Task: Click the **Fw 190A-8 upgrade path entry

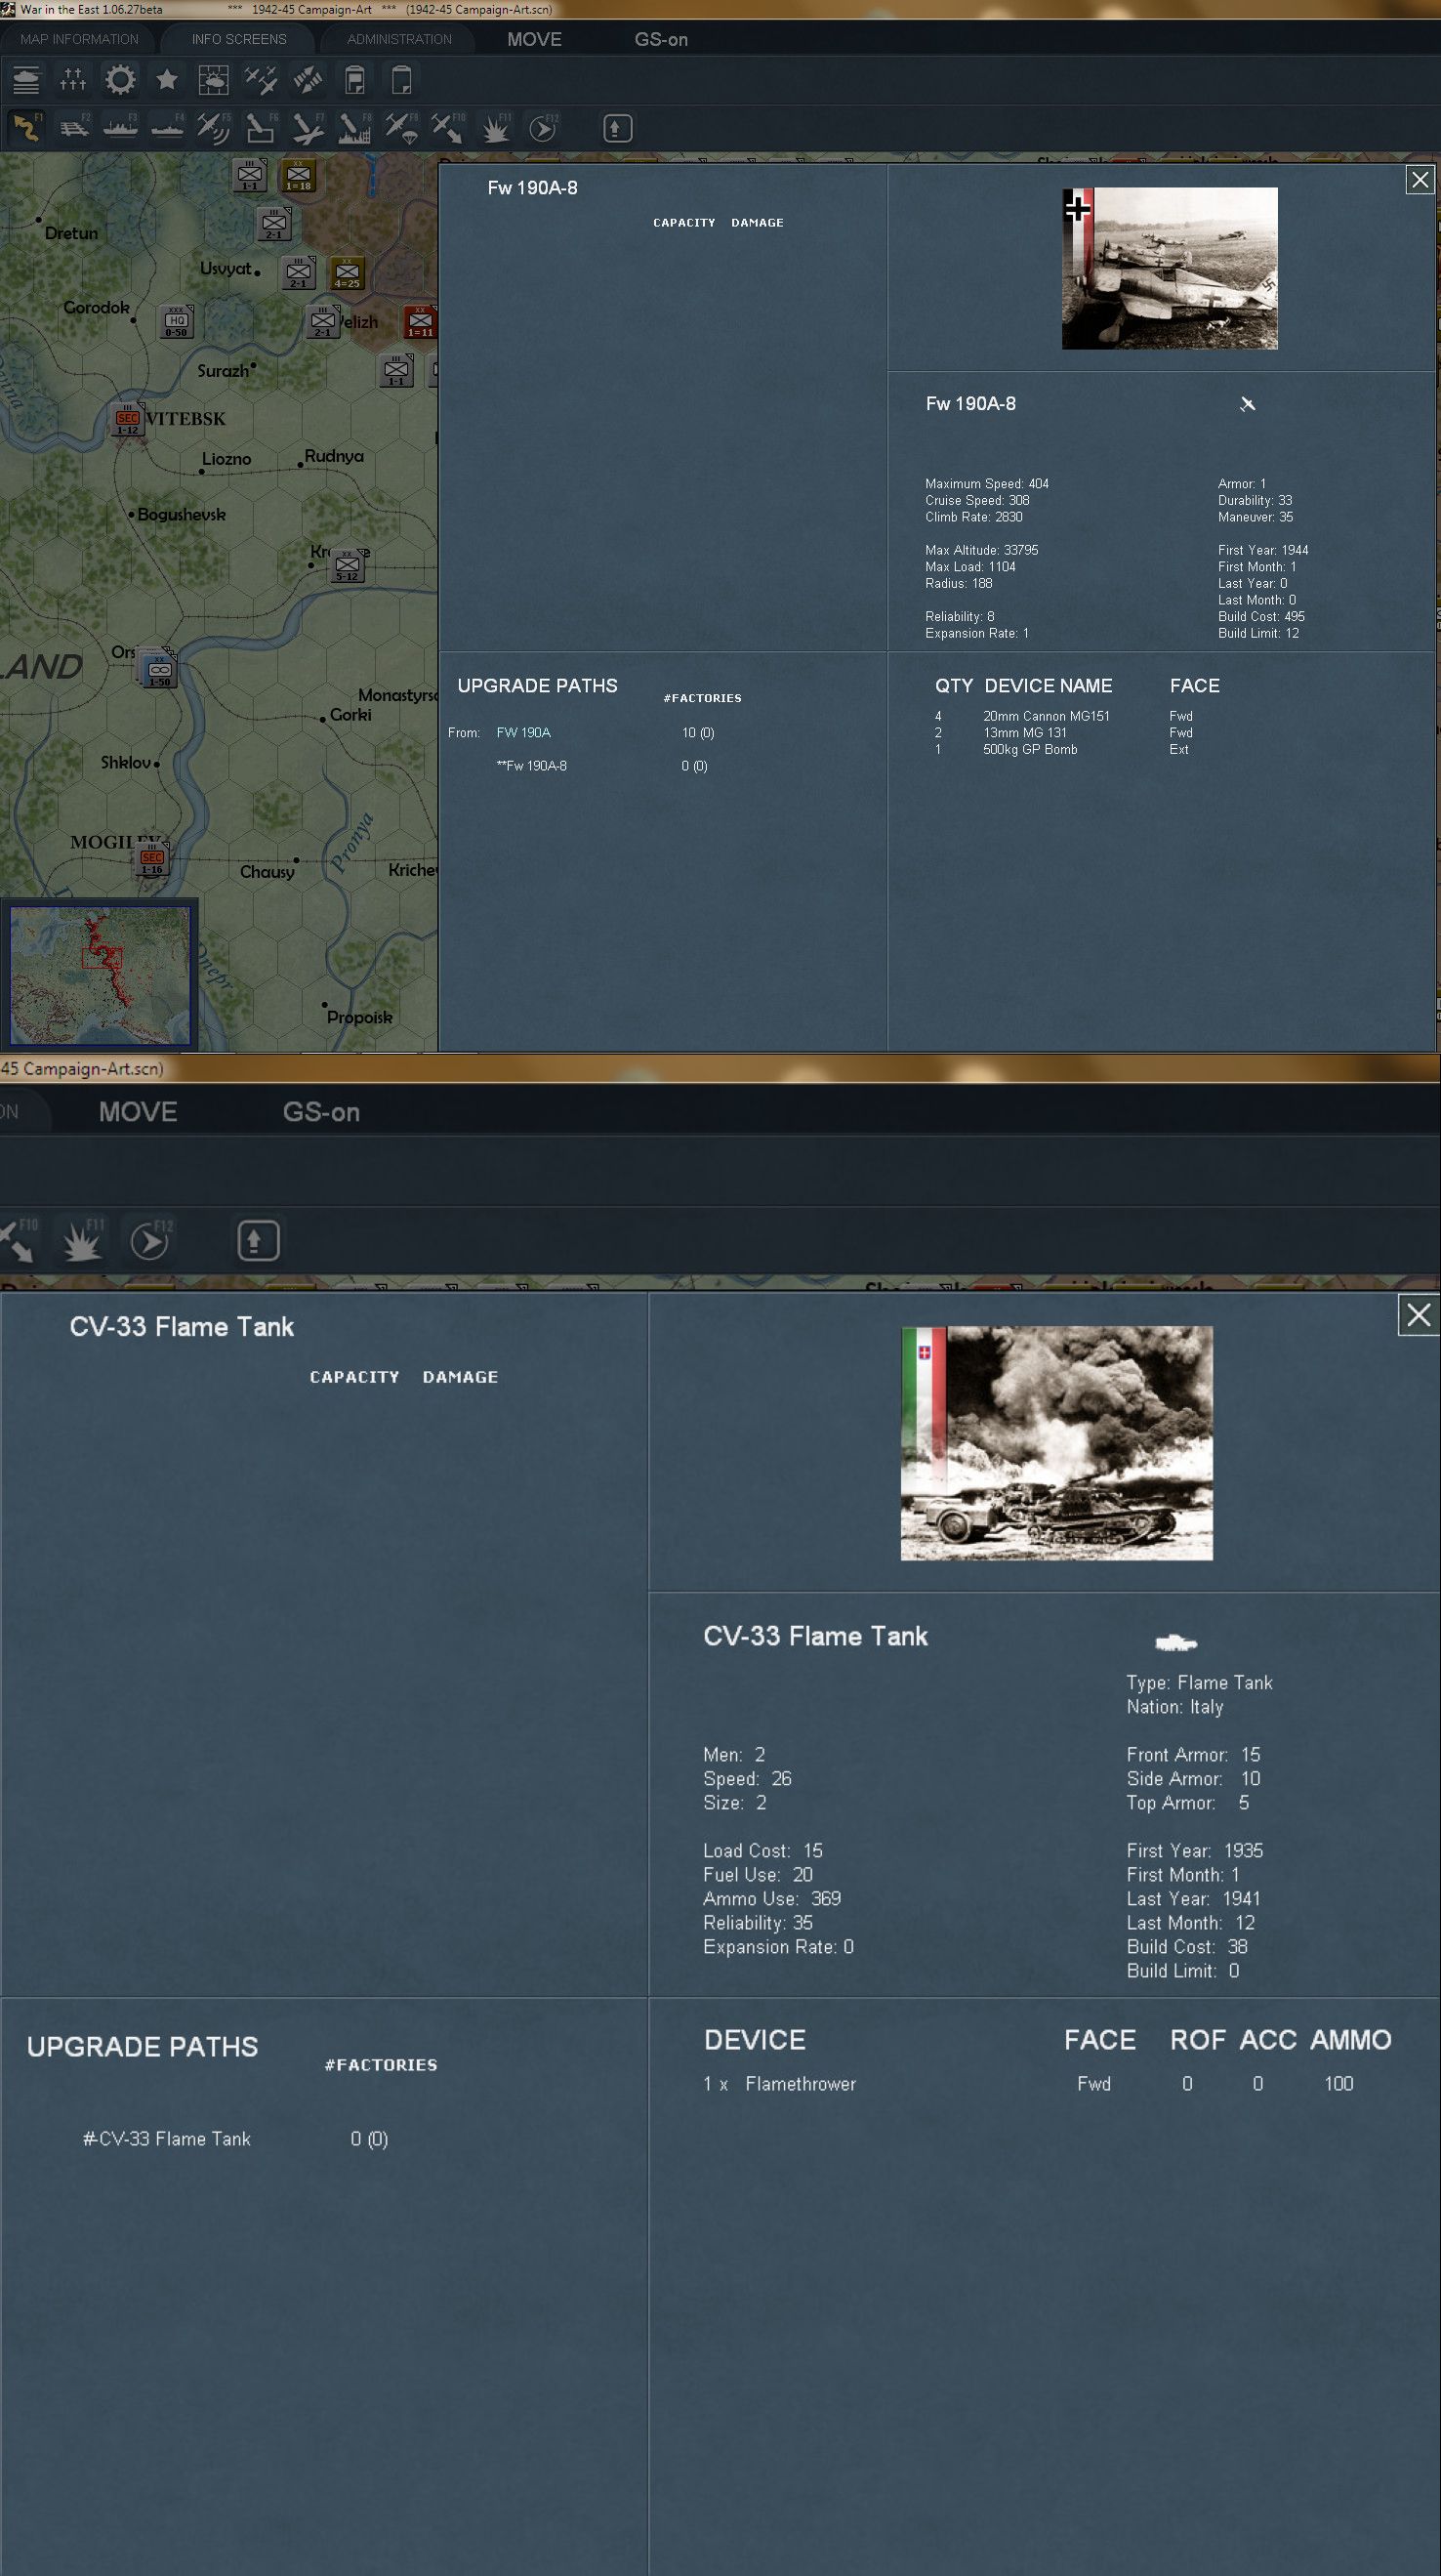Action: (x=531, y=766)
